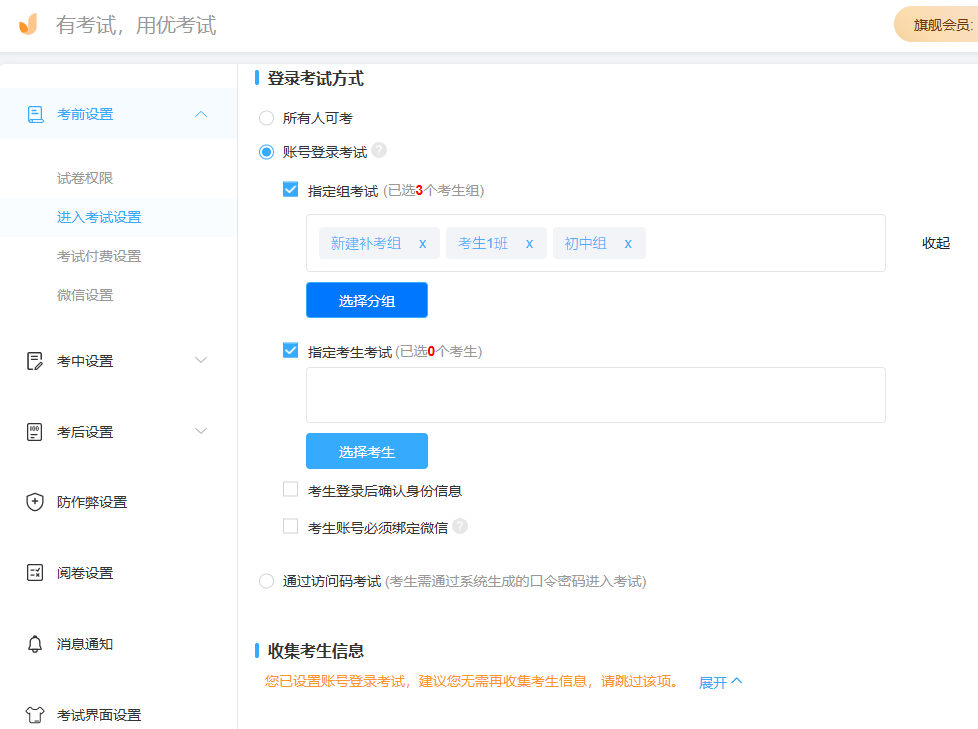Click the 考中设置 menu label
Viewport: 978px width, 729px height.
(x=85, y=361)
